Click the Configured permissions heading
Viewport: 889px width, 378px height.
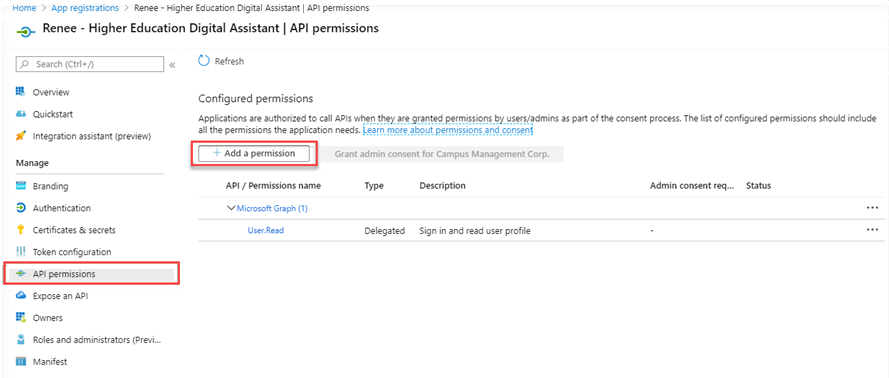click(256, 99)
